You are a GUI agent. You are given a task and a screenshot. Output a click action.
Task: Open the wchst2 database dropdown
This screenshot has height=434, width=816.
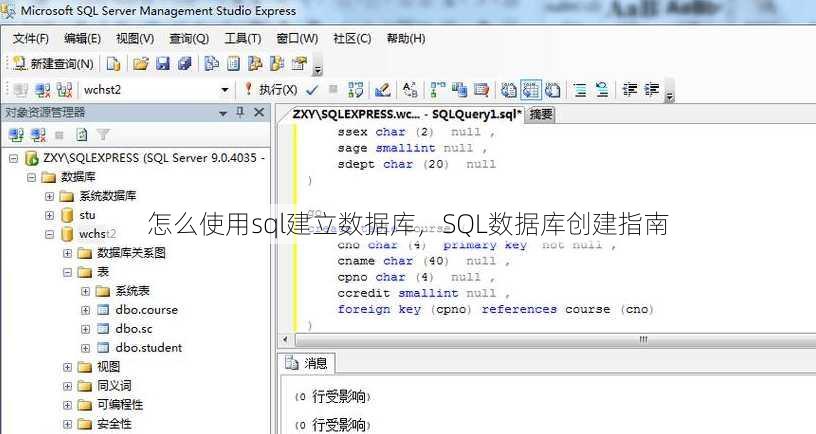[225, 90]
